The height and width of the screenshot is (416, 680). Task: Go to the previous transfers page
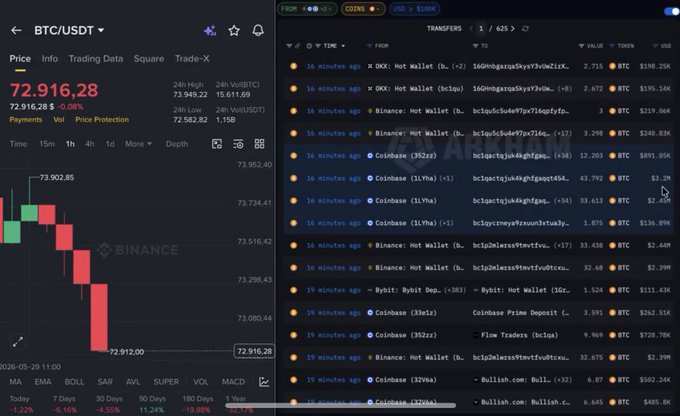tap(471, 29)
